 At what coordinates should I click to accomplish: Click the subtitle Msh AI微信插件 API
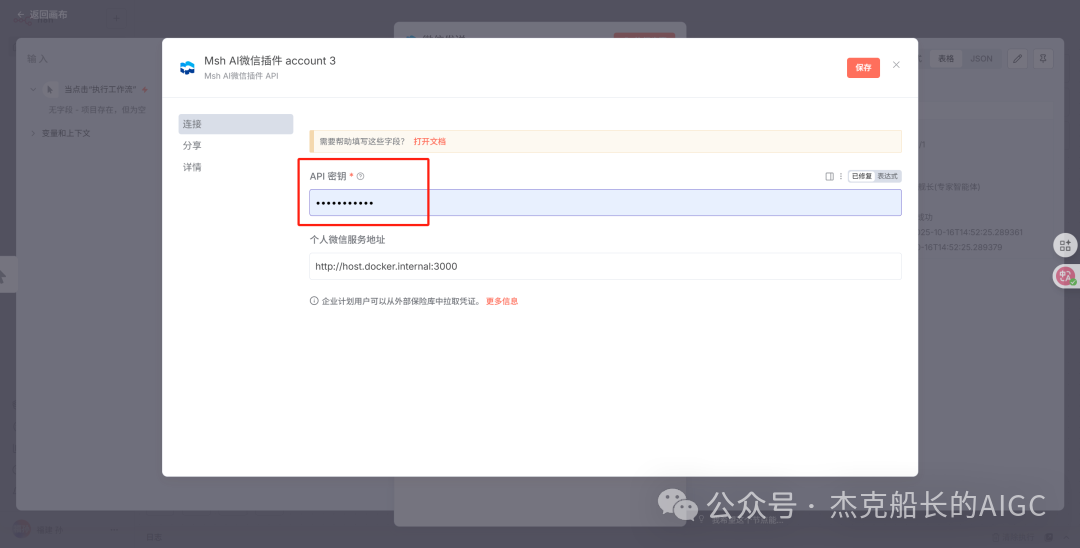241,76
